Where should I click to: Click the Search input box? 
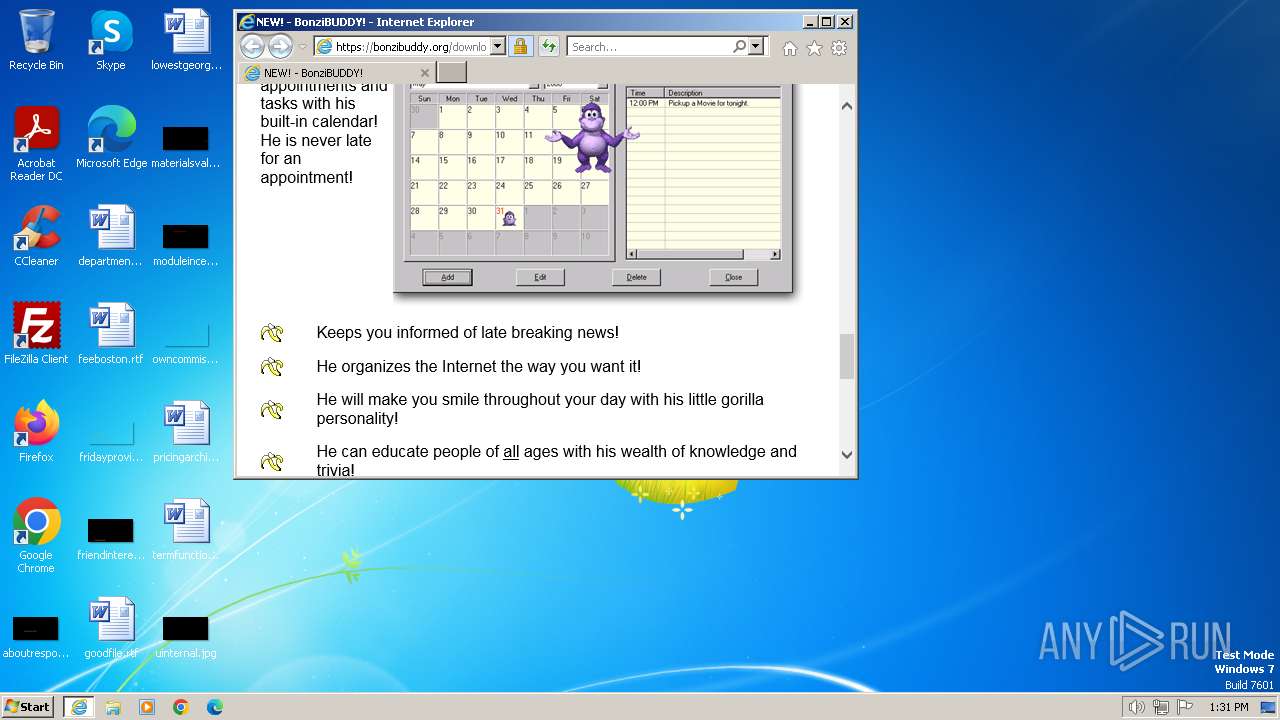coord(650,46)
